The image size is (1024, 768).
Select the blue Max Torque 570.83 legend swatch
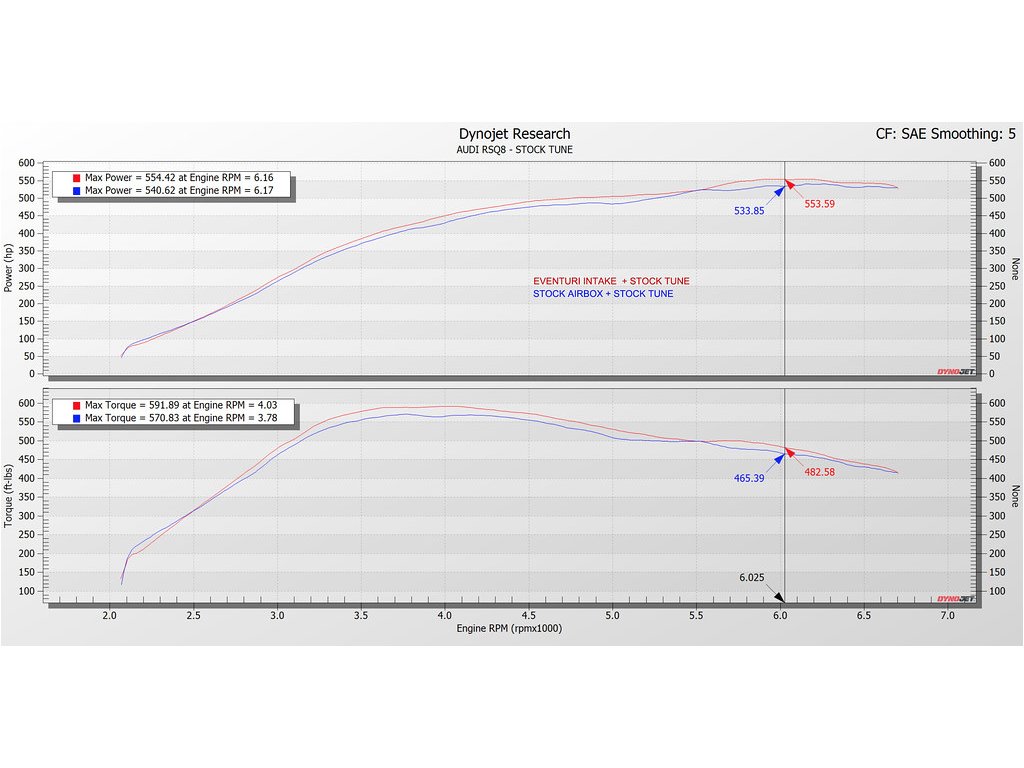[77, 418]
